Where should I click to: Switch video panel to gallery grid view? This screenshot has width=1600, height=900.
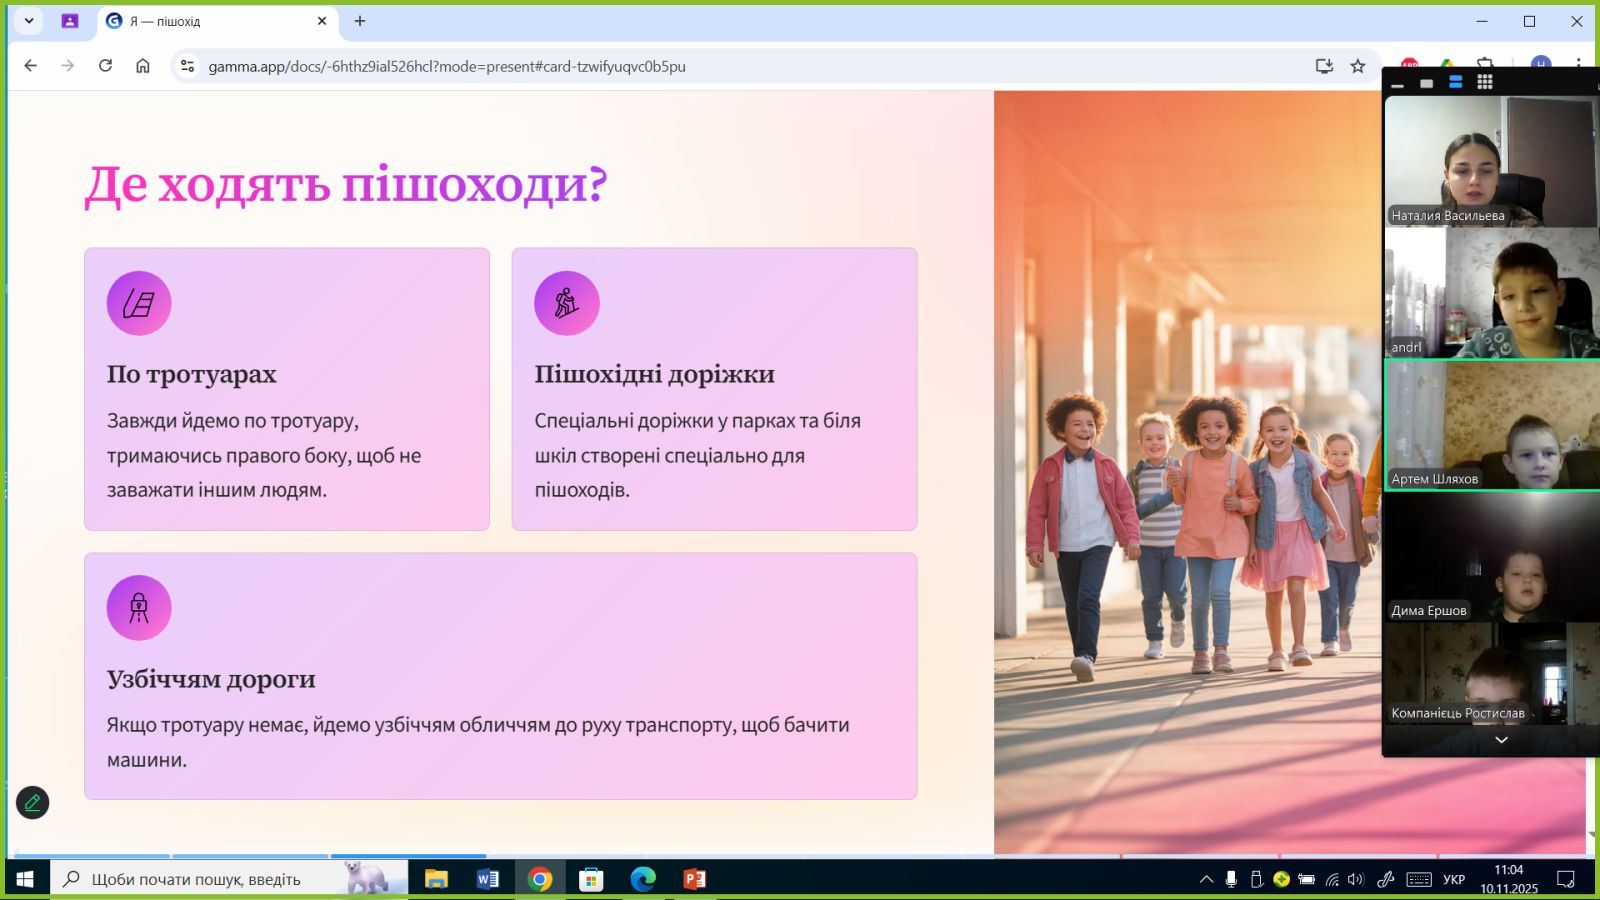tap(1485, 82)
